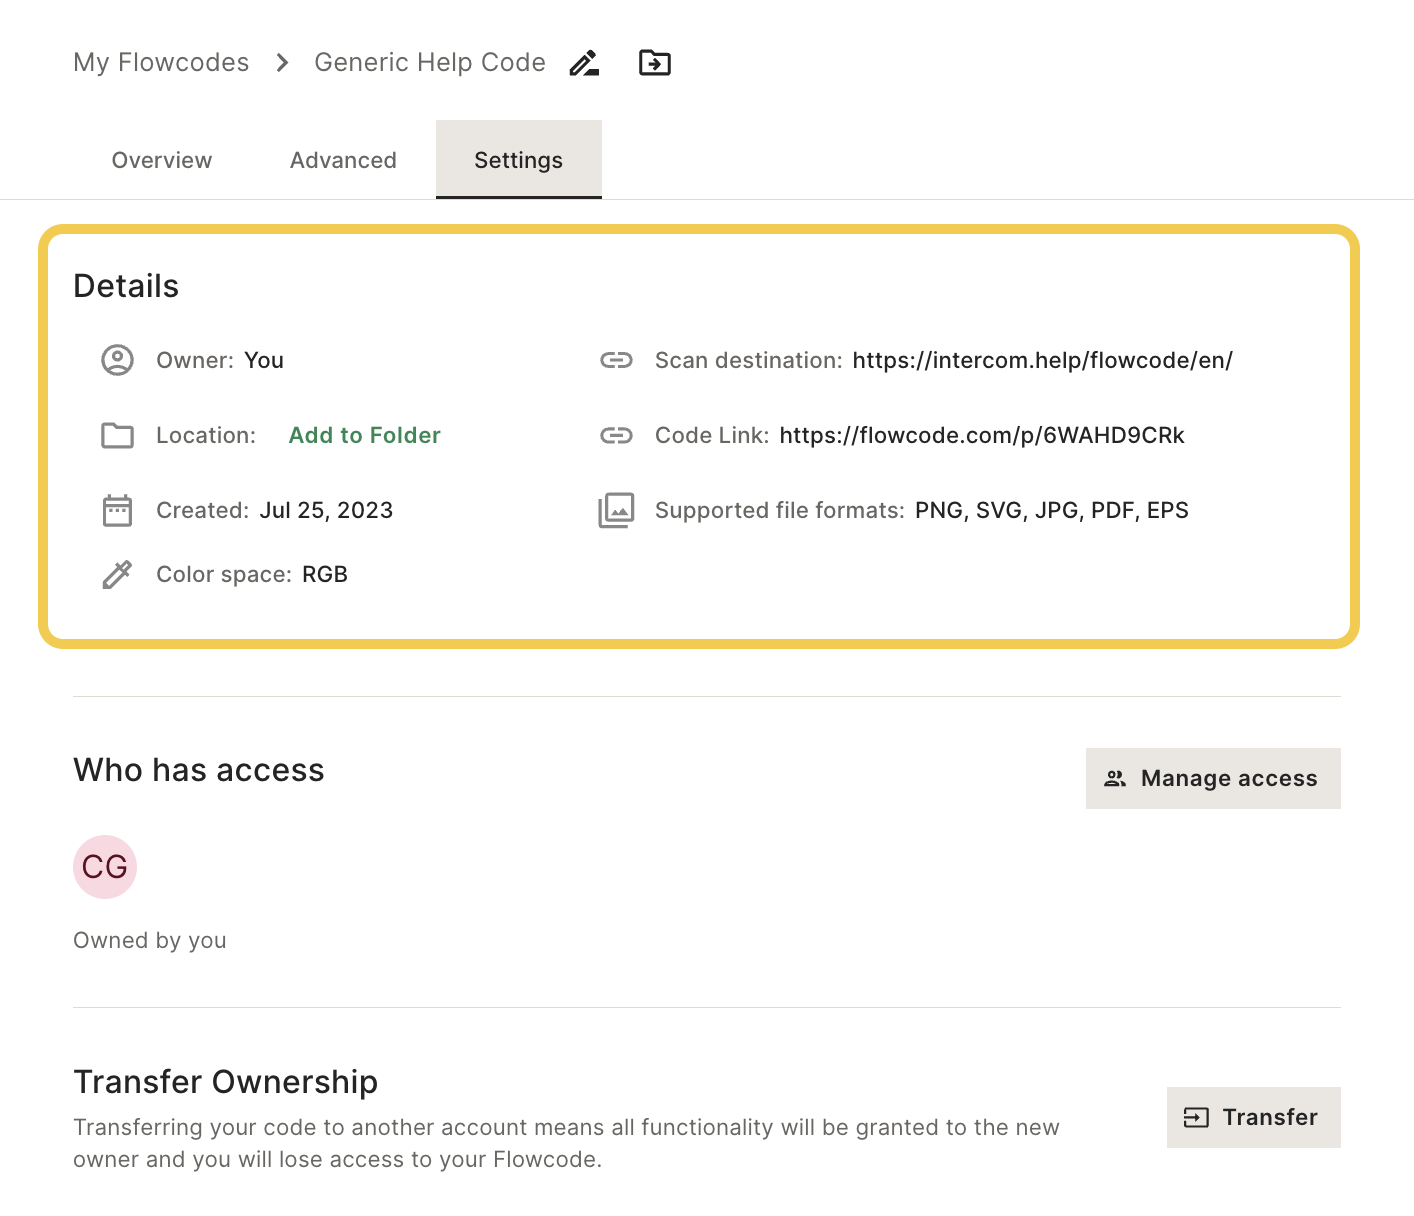Open the Overview tab
The height and width of the screenshot is (1216, 1414).
(162, 160)
